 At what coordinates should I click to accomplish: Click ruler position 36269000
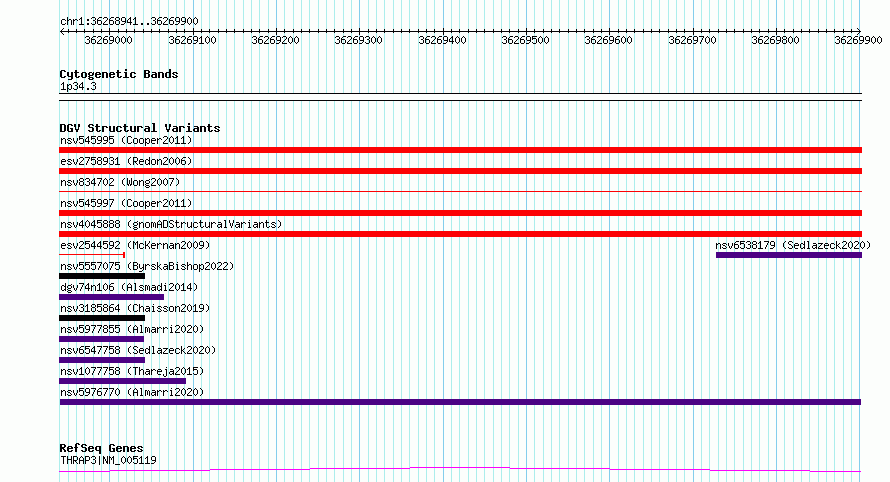[108, 40]
